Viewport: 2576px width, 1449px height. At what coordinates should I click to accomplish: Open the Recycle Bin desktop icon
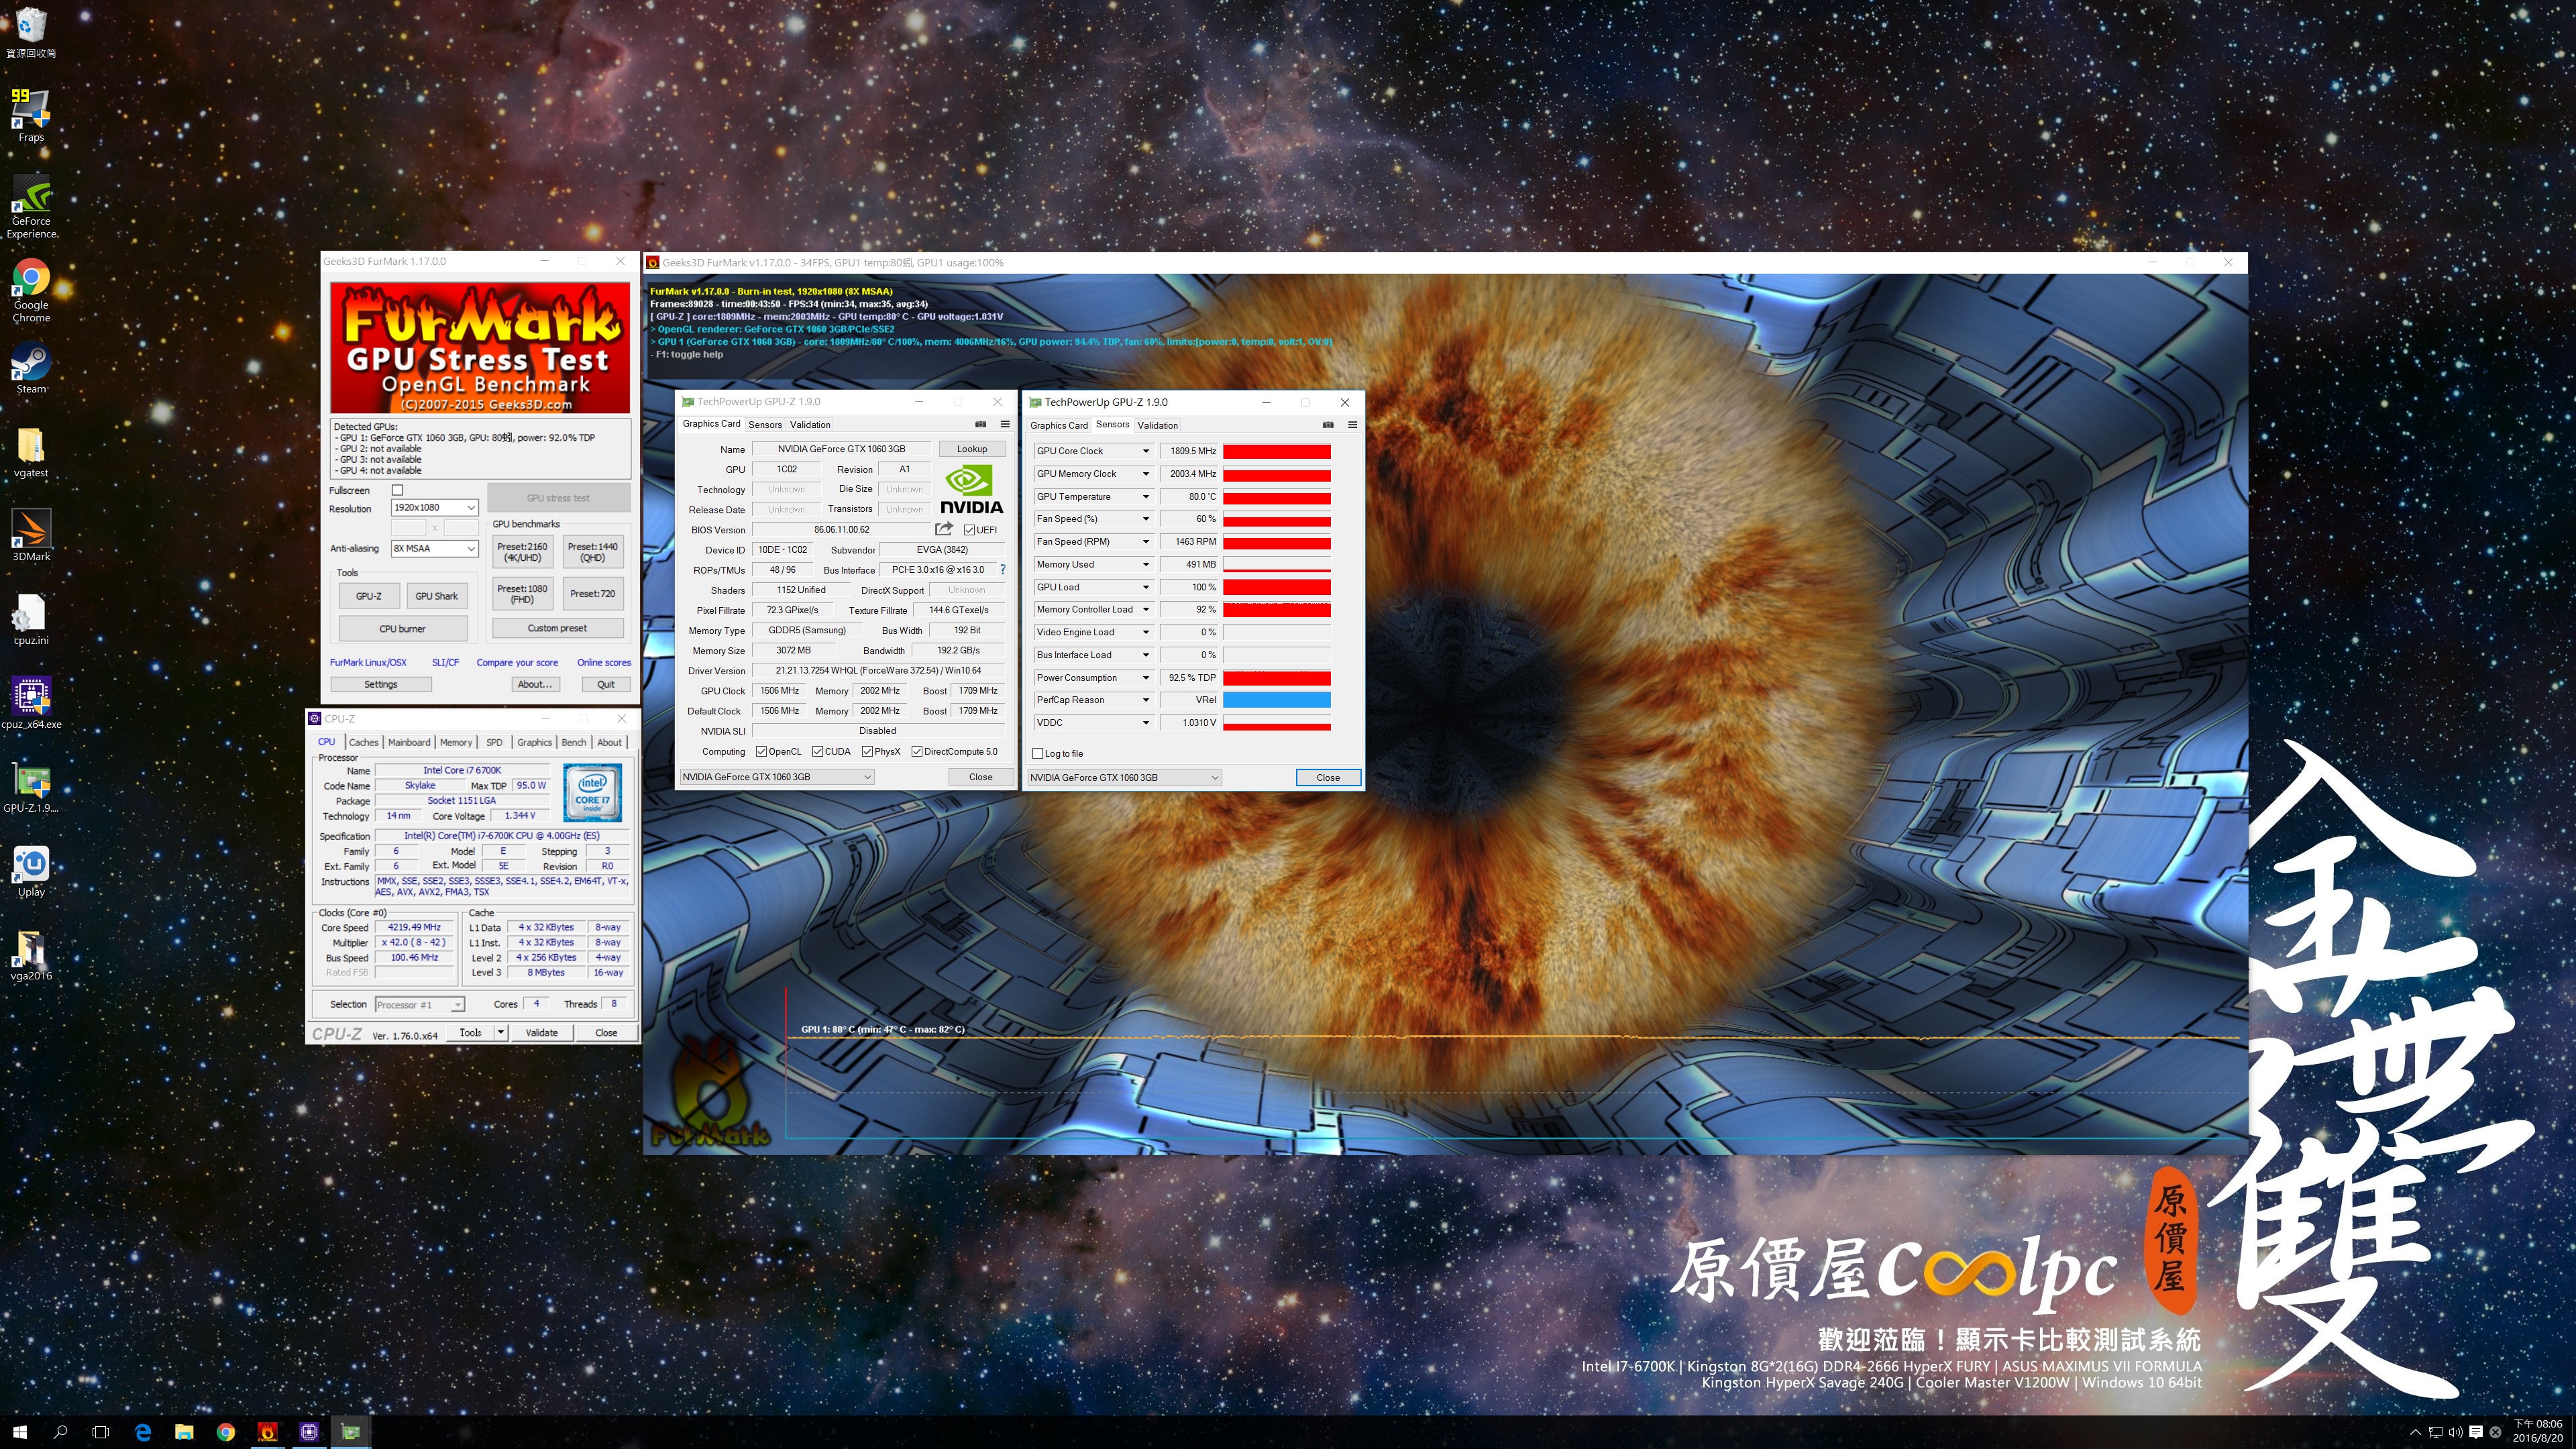click(x=31, y=32)
